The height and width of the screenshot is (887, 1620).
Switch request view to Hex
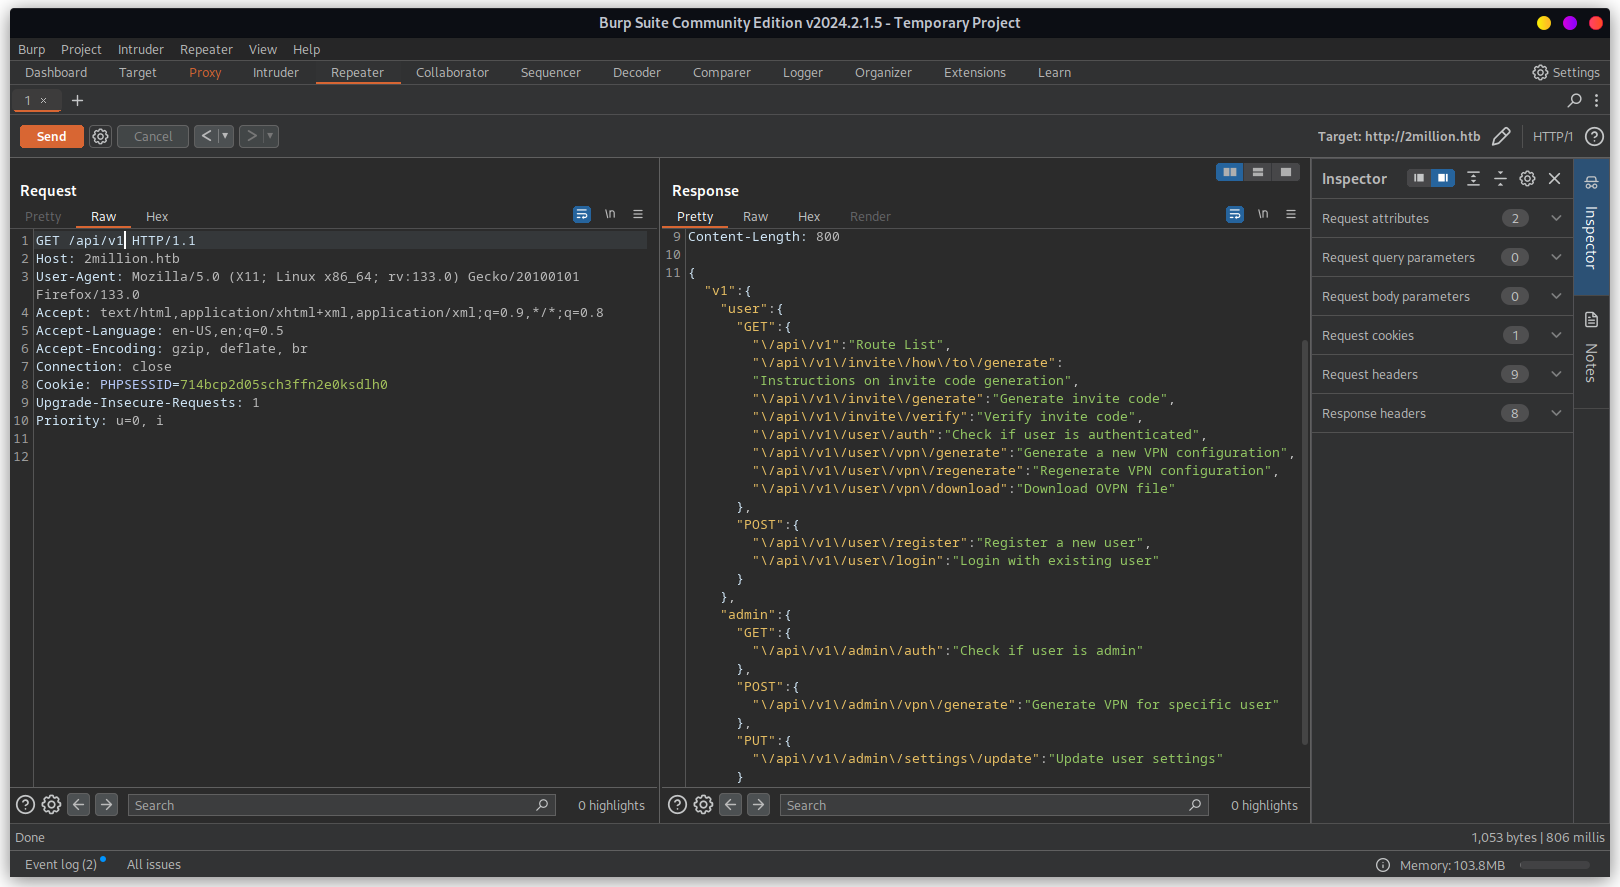click(157, 216)
